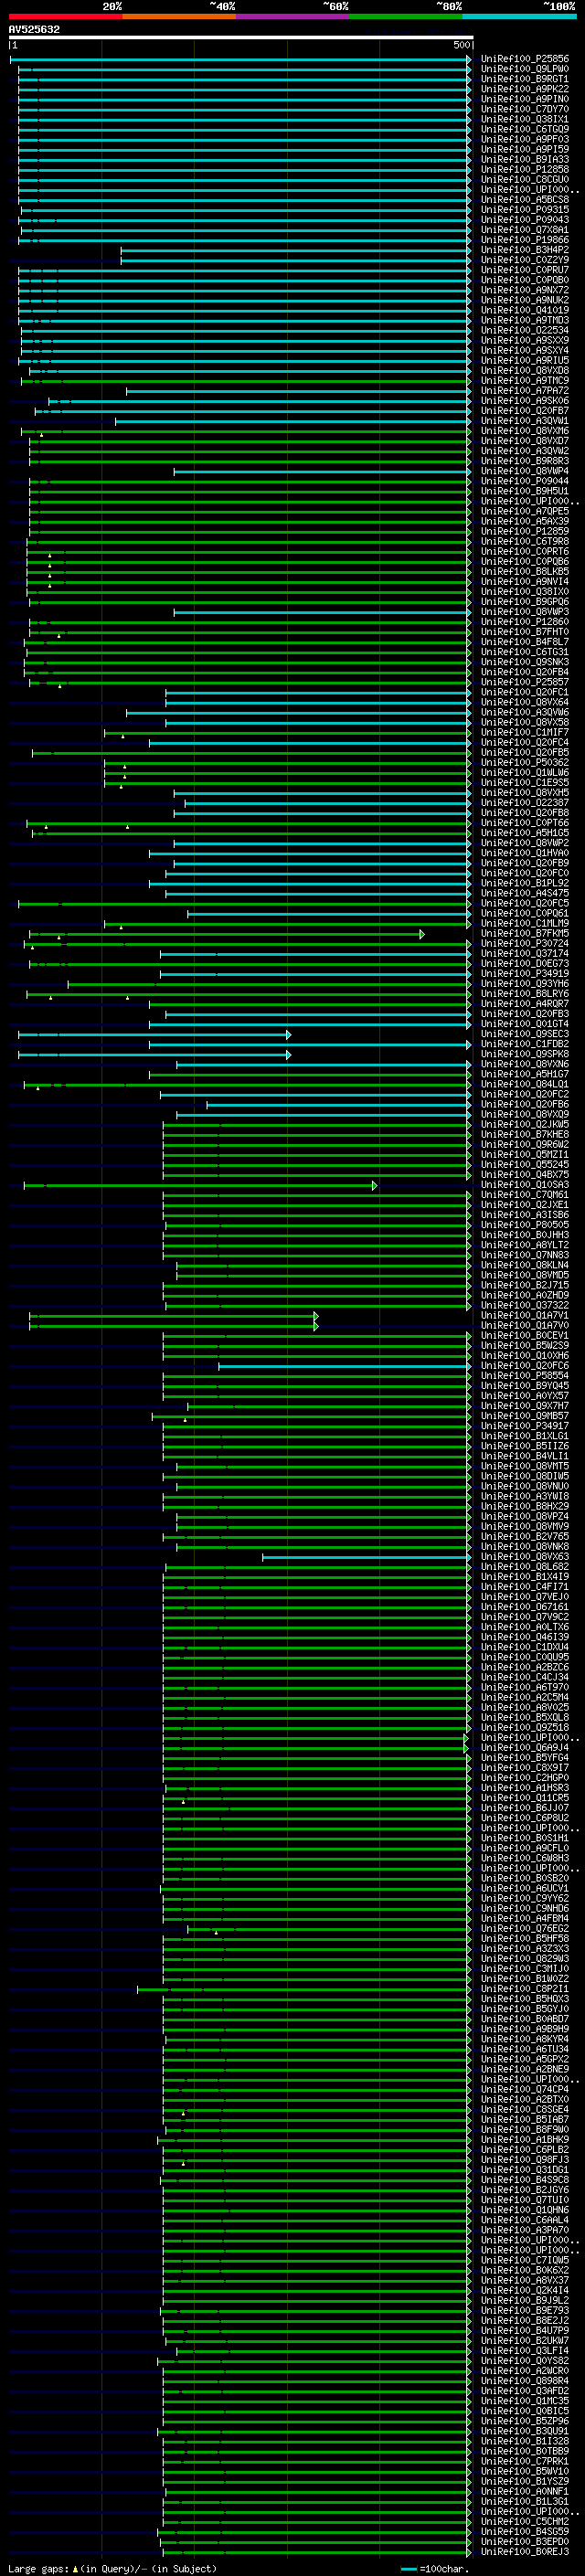Select UniRef100_C1FDB2 hit label

(x=525, y=1044)
